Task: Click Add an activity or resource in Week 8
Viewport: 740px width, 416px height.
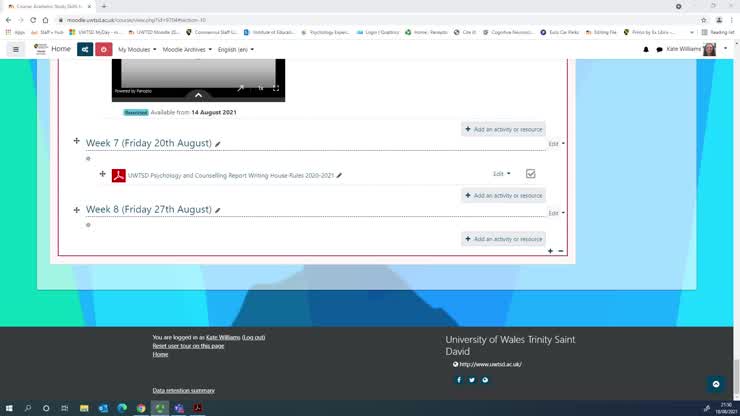Action: pos(504,239)
